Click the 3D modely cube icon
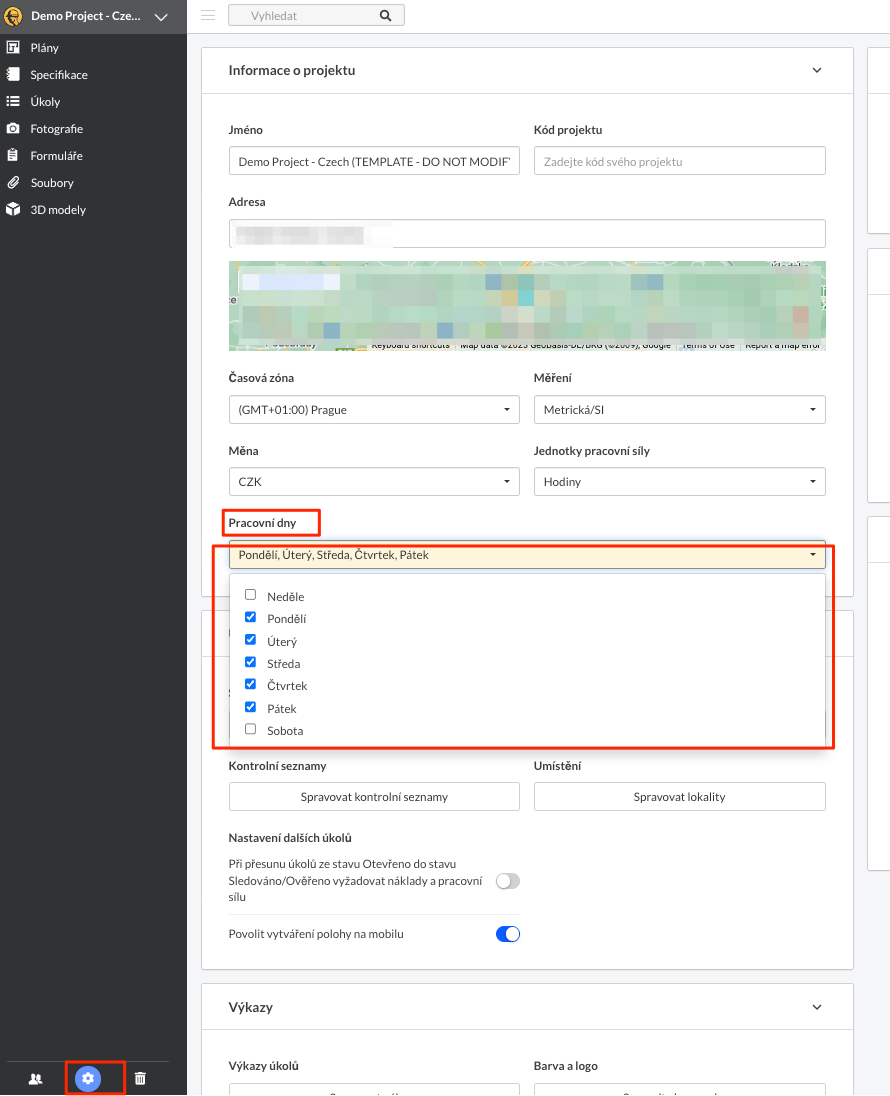Image resolution: width=890 pixels, height=1096 pixels. [x=13, y=209]
